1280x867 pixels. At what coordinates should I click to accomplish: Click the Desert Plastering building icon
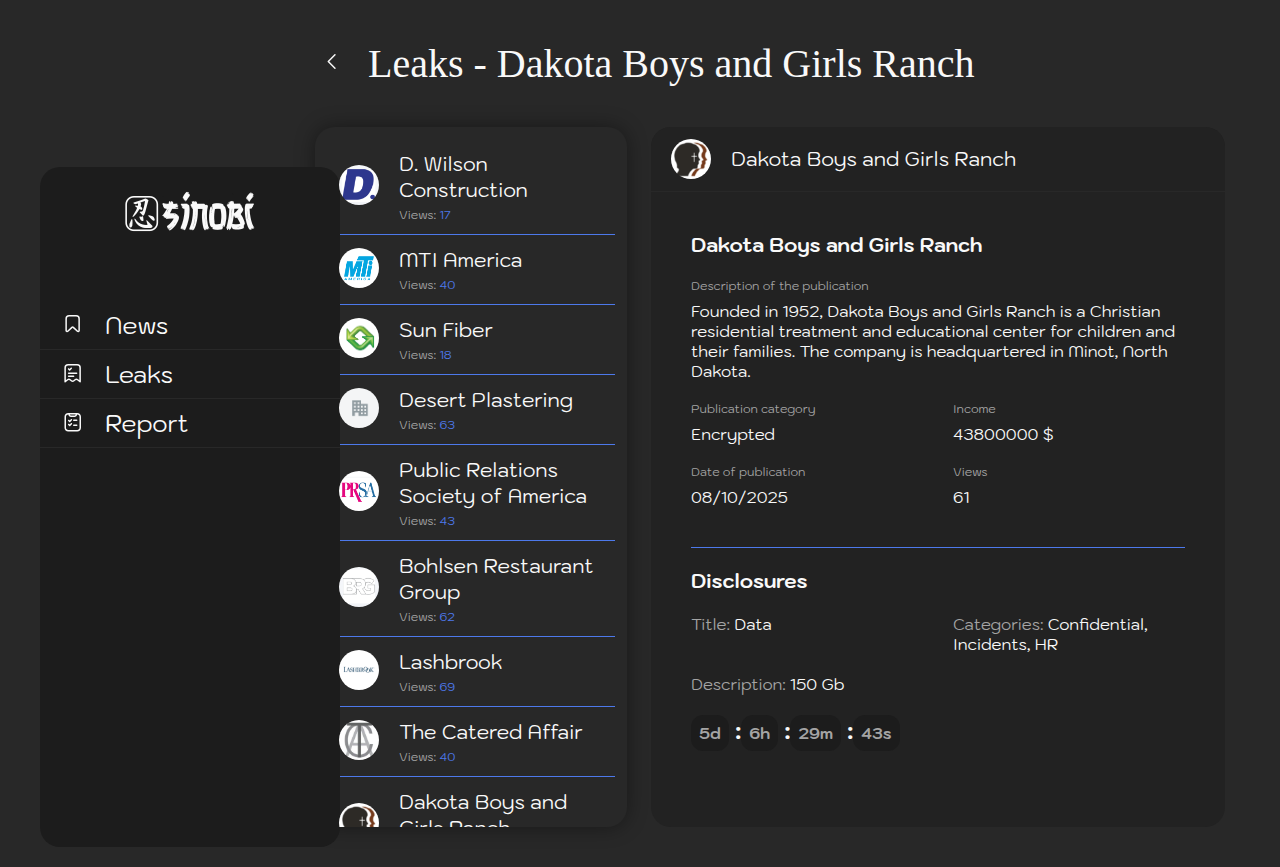coord(359,408)
